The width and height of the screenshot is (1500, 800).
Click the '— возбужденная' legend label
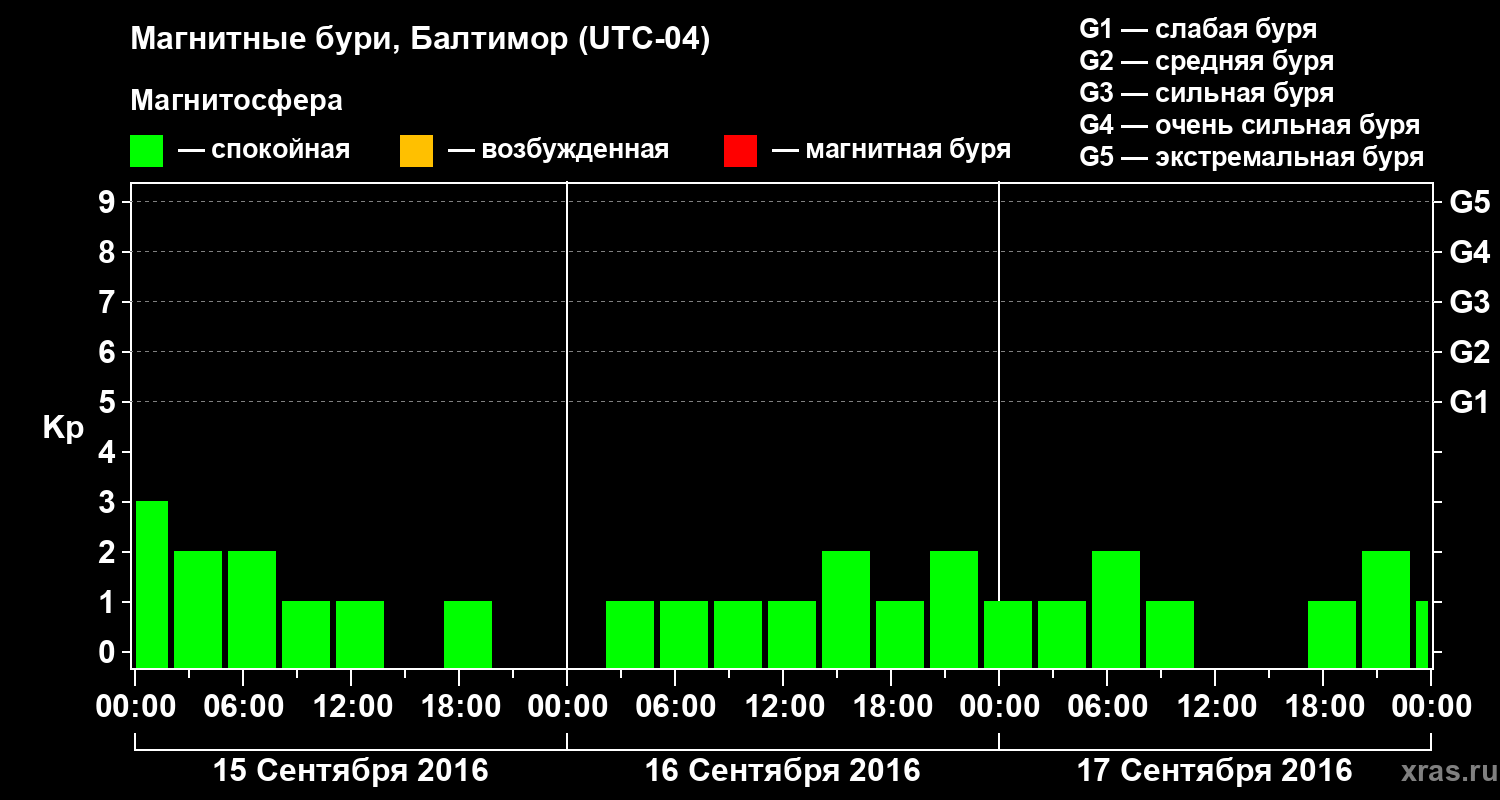pyautogui.click(x=558, y=151)
